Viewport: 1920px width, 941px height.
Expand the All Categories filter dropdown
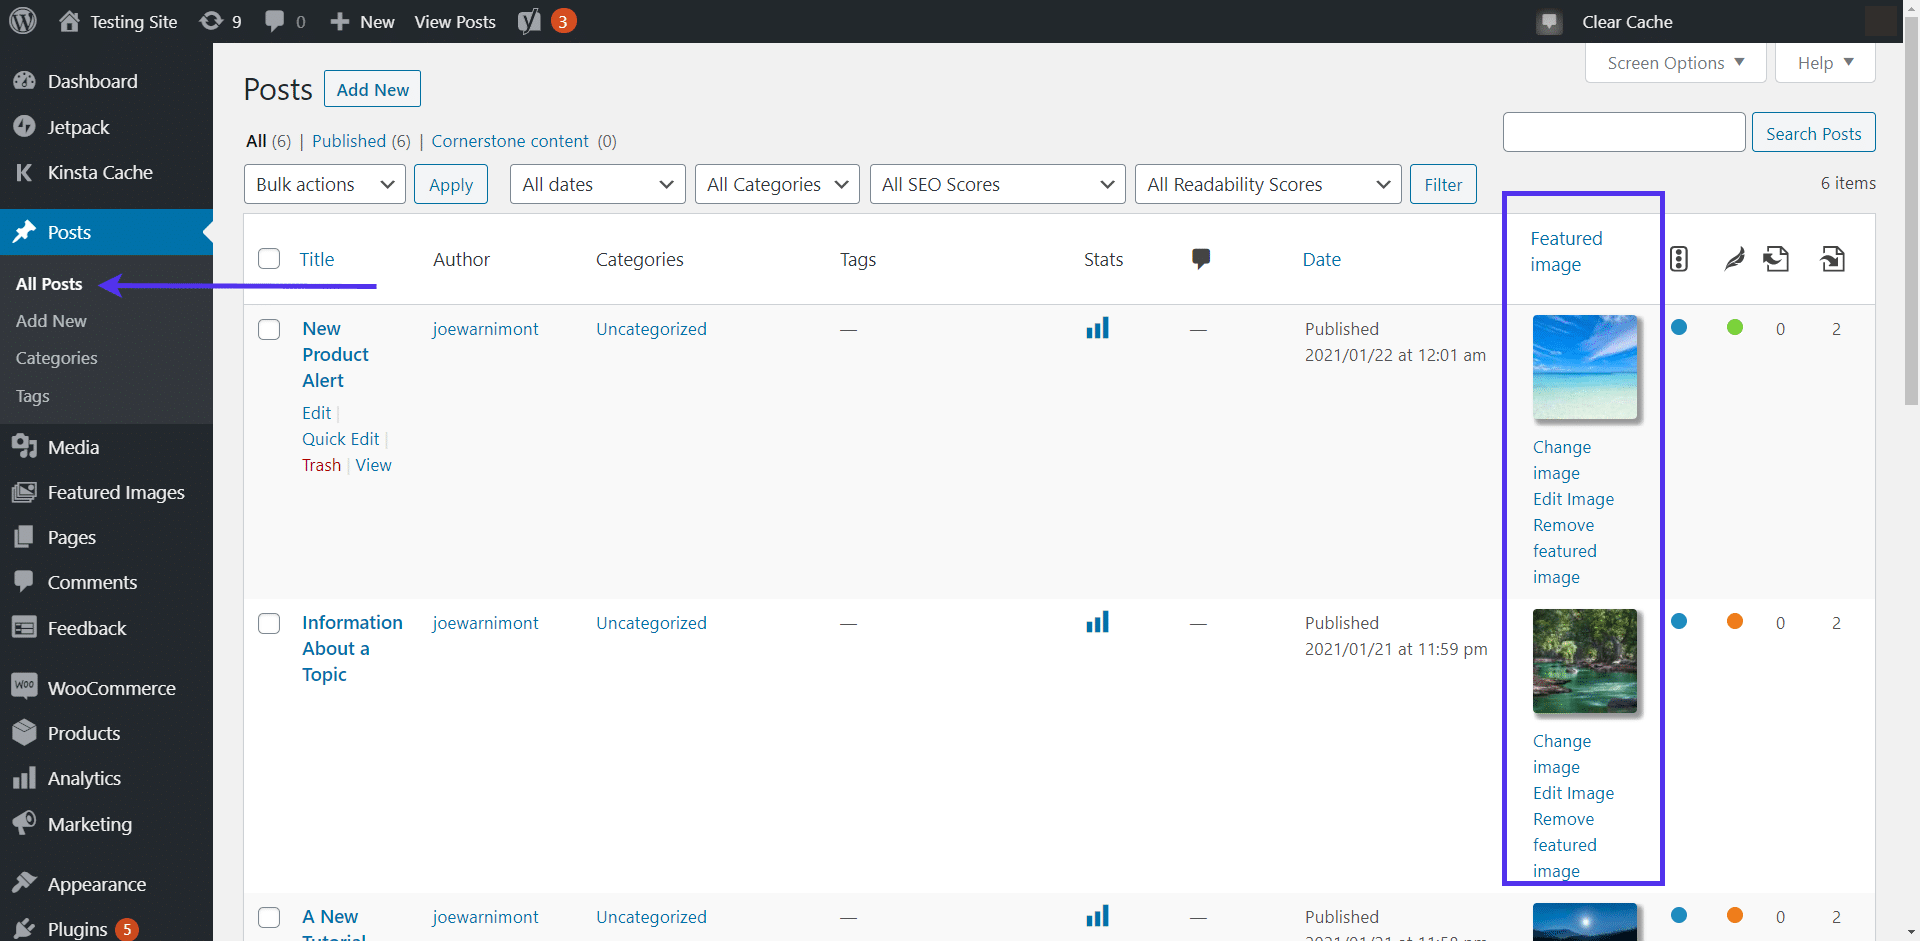777,184
